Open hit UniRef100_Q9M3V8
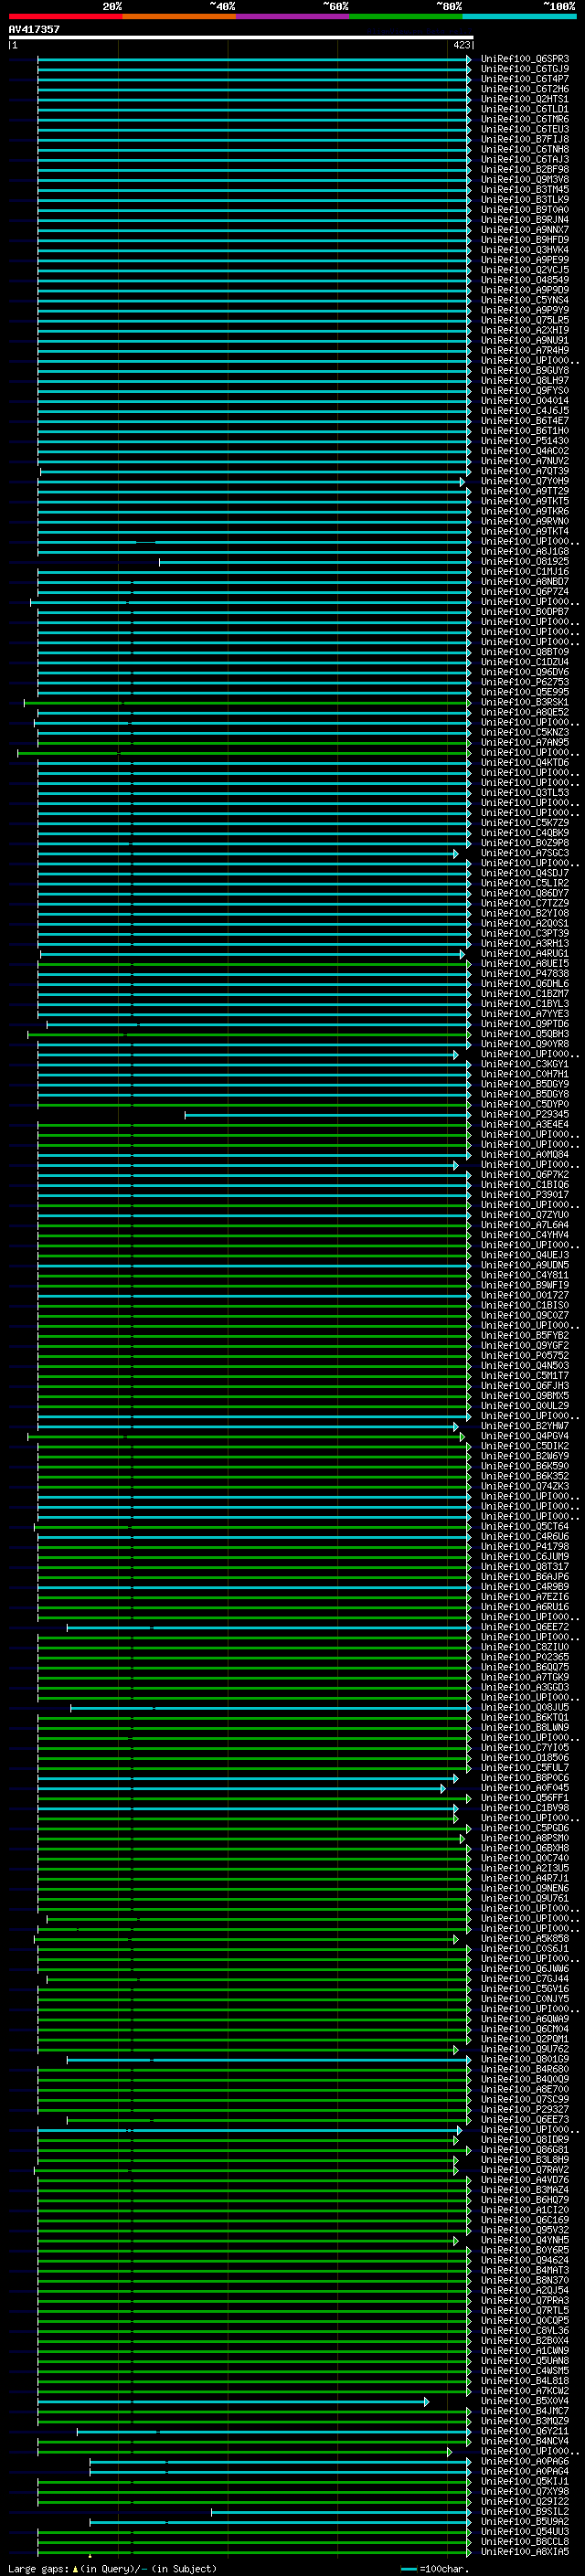Viewport: 585px width, 2576px height. [x=524, y=179]
